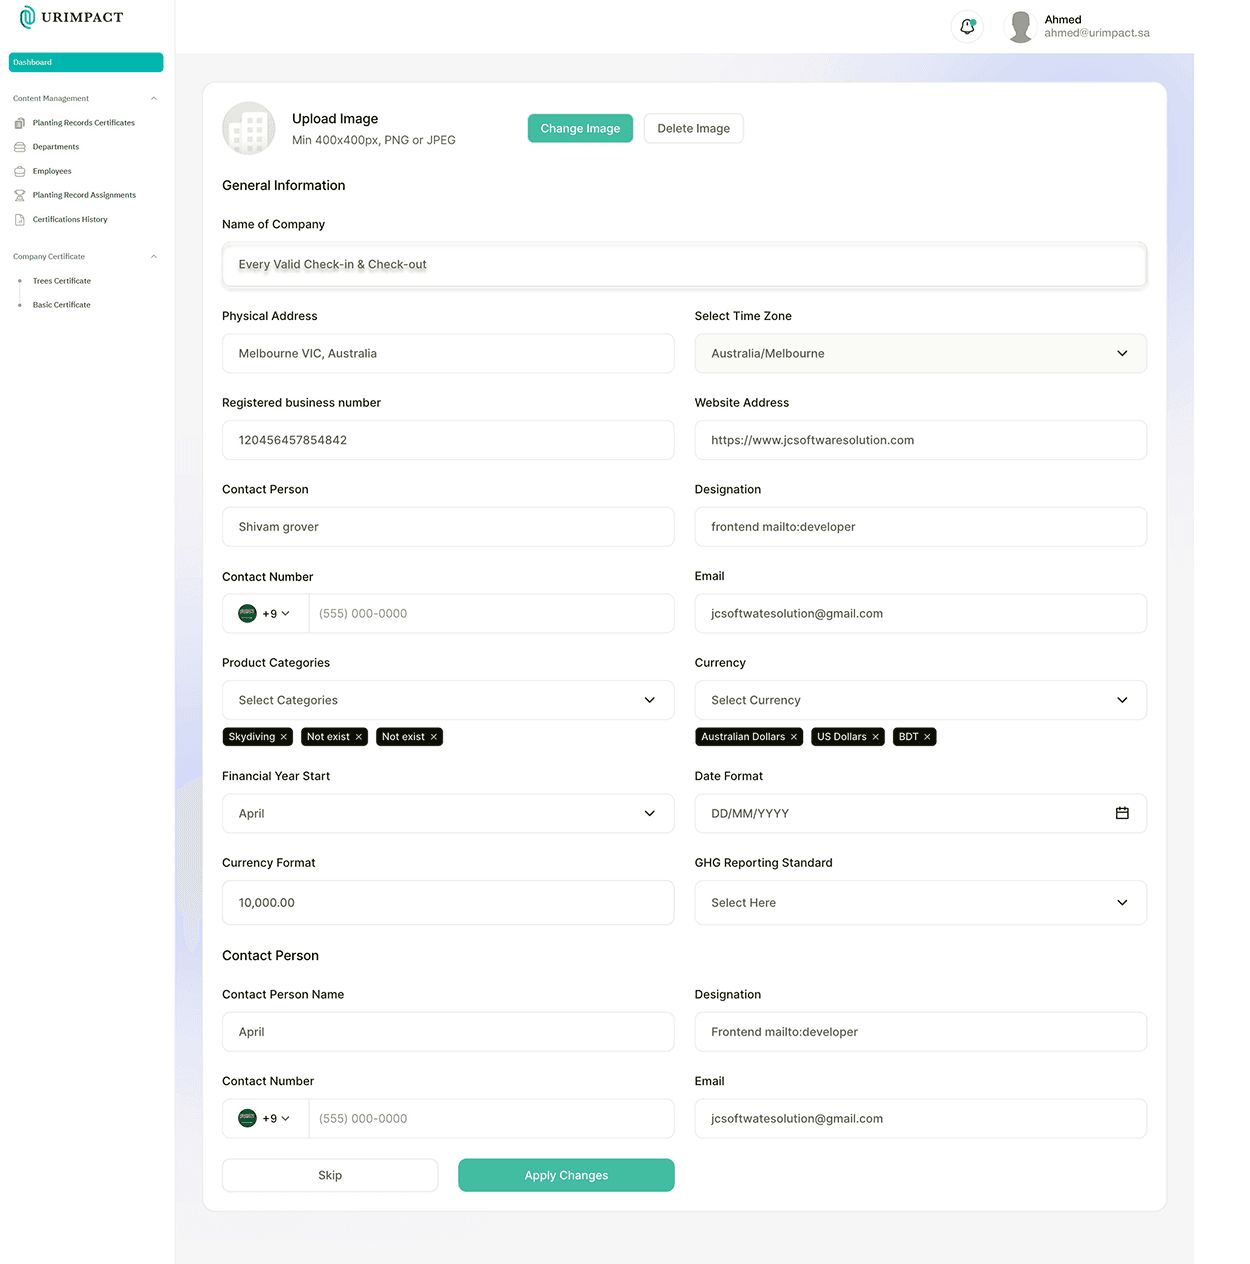Open Planting Records Certificates from the sidebar
1250x1264 pixels.
coord(83,123)
